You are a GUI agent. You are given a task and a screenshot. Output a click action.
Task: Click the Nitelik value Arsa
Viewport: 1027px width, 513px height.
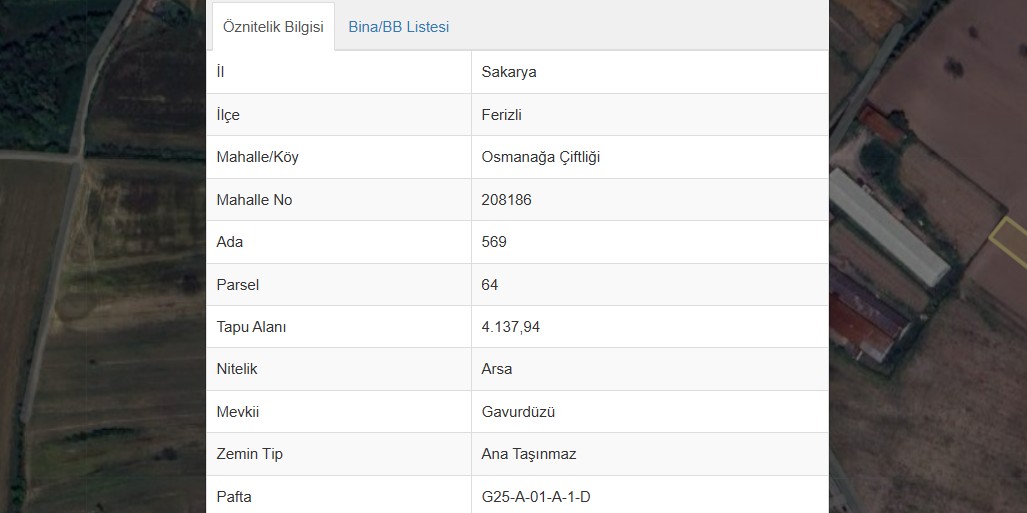tap(496, 369)
